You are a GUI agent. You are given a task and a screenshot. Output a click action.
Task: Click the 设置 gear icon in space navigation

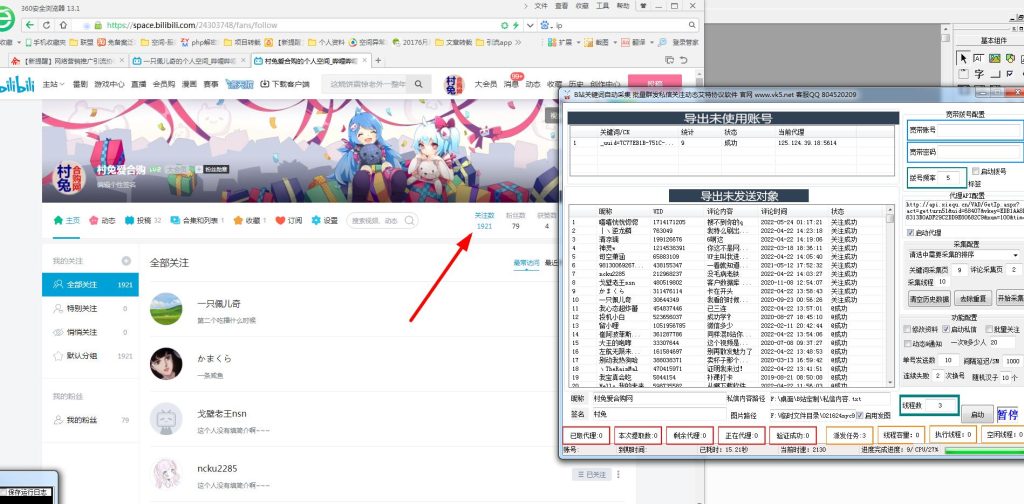[317, 220]
